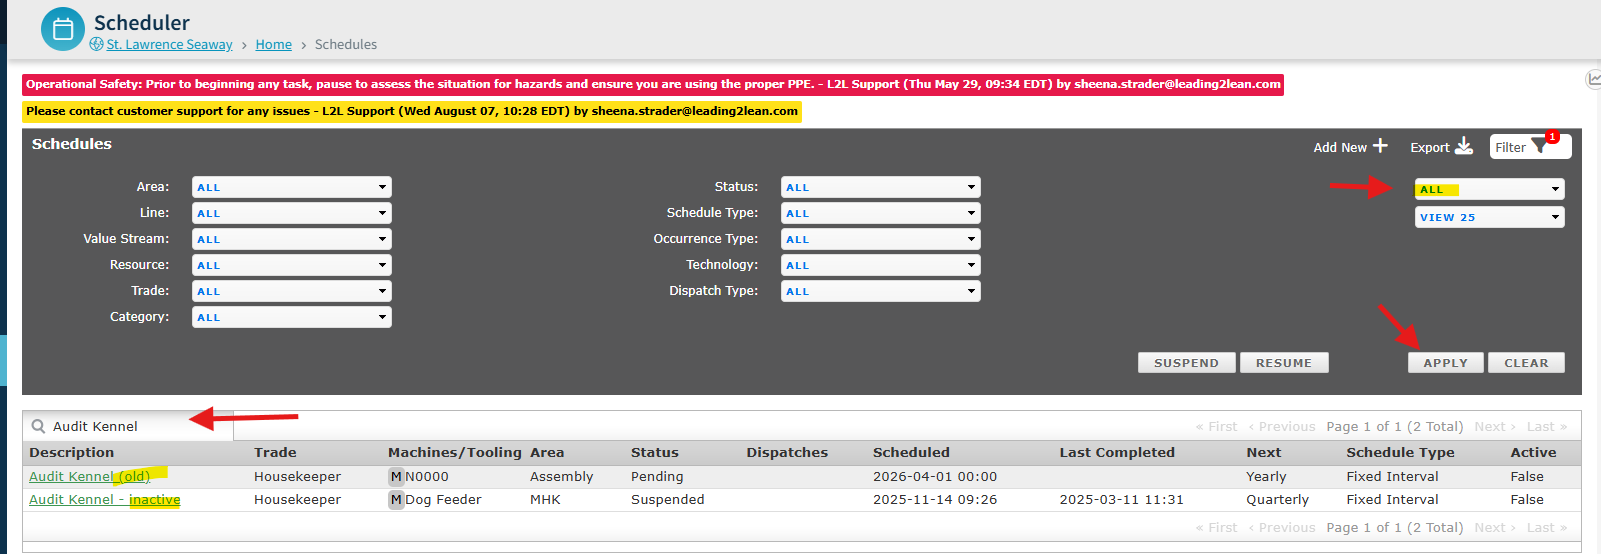Go to the Home breadcrumb link
Screen dimensions: 1601x554
[x=273, y=44]
